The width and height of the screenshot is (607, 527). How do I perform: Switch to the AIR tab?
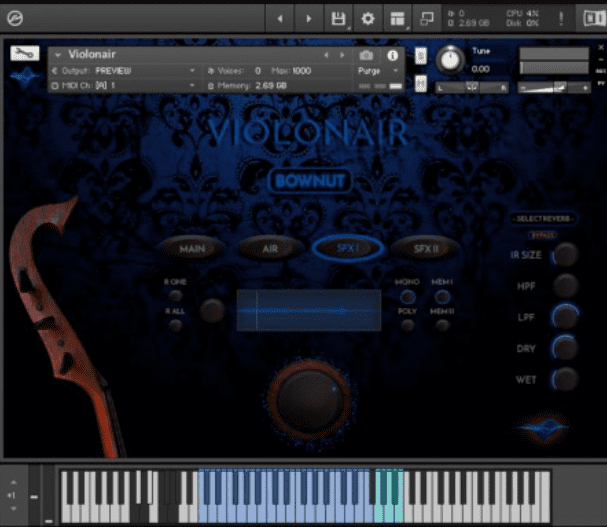pos(270,249)
